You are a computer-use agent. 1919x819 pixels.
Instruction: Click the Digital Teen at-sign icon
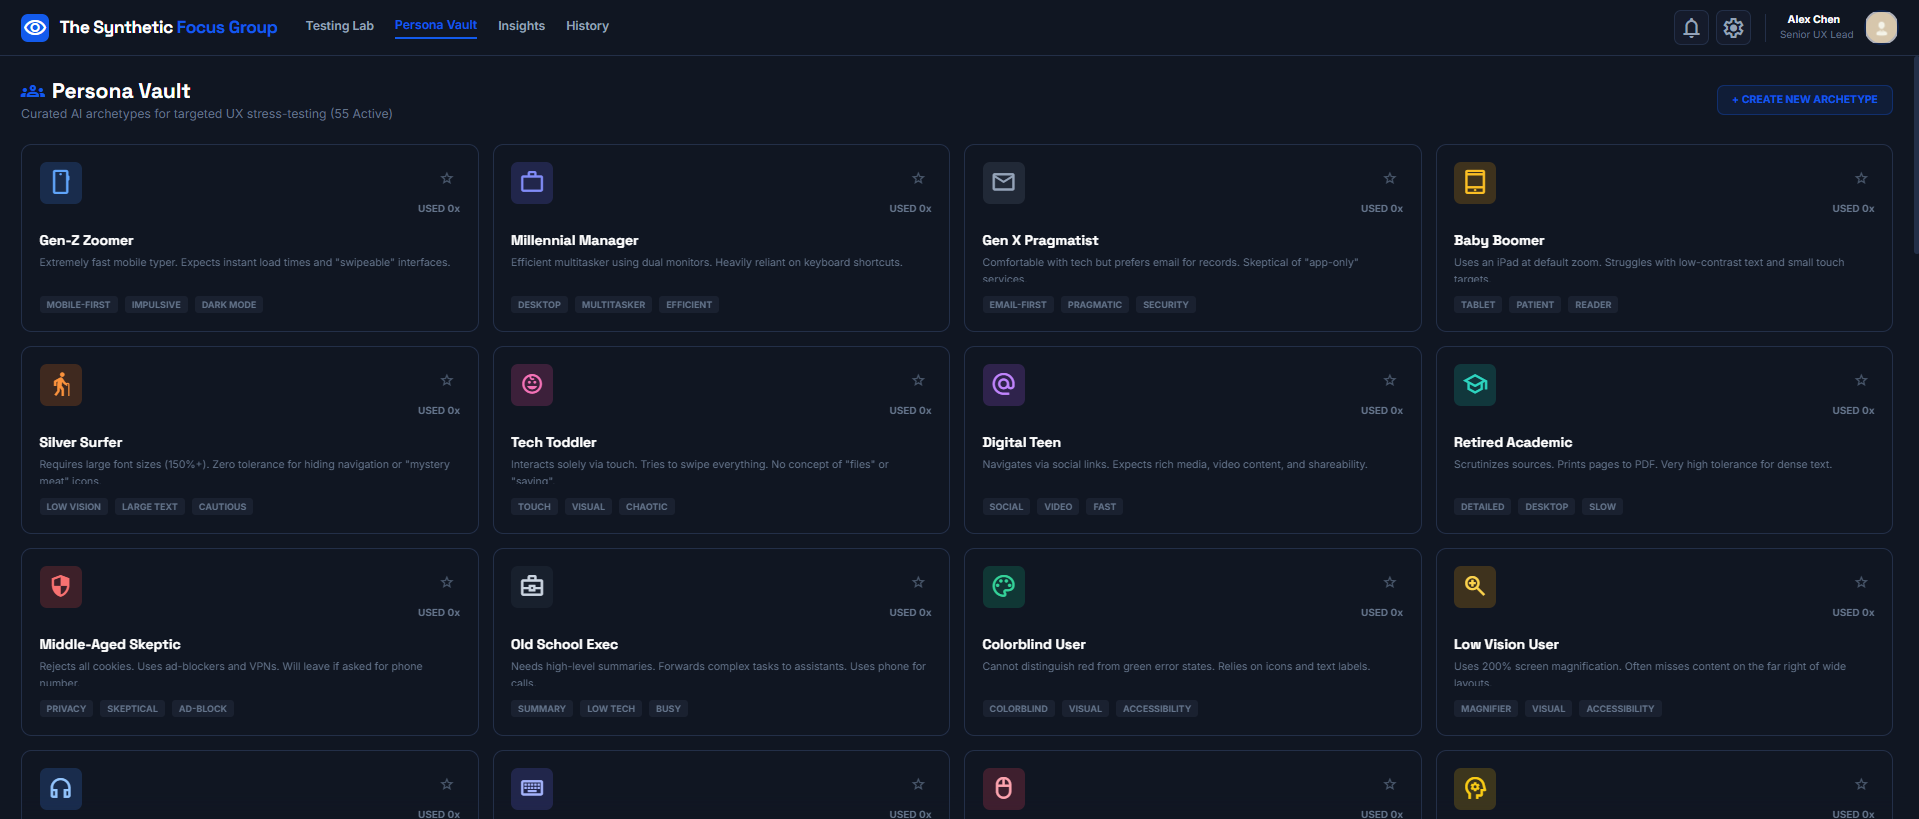click(1003, 385)
